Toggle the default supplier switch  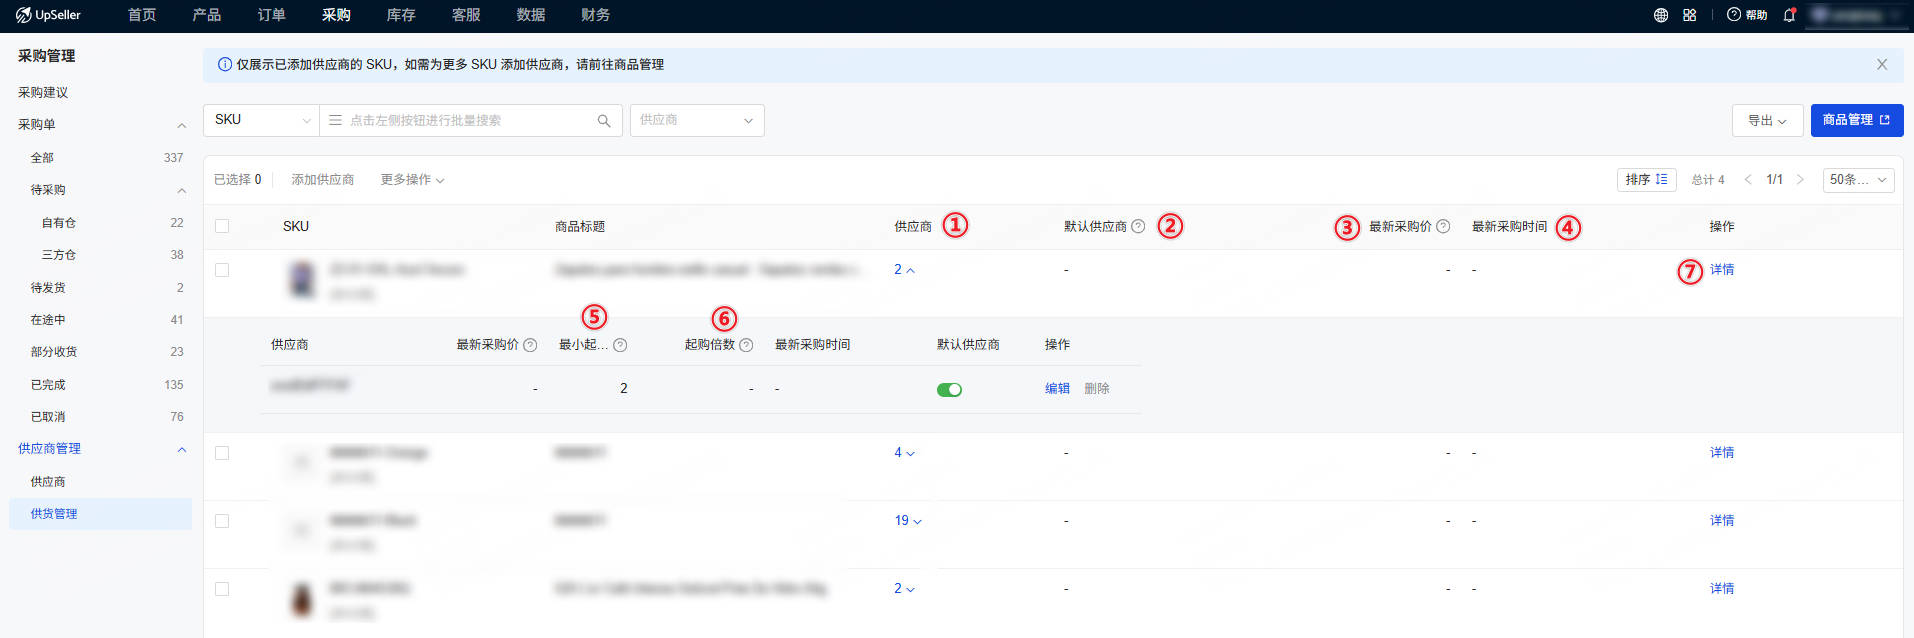(949, 390)
